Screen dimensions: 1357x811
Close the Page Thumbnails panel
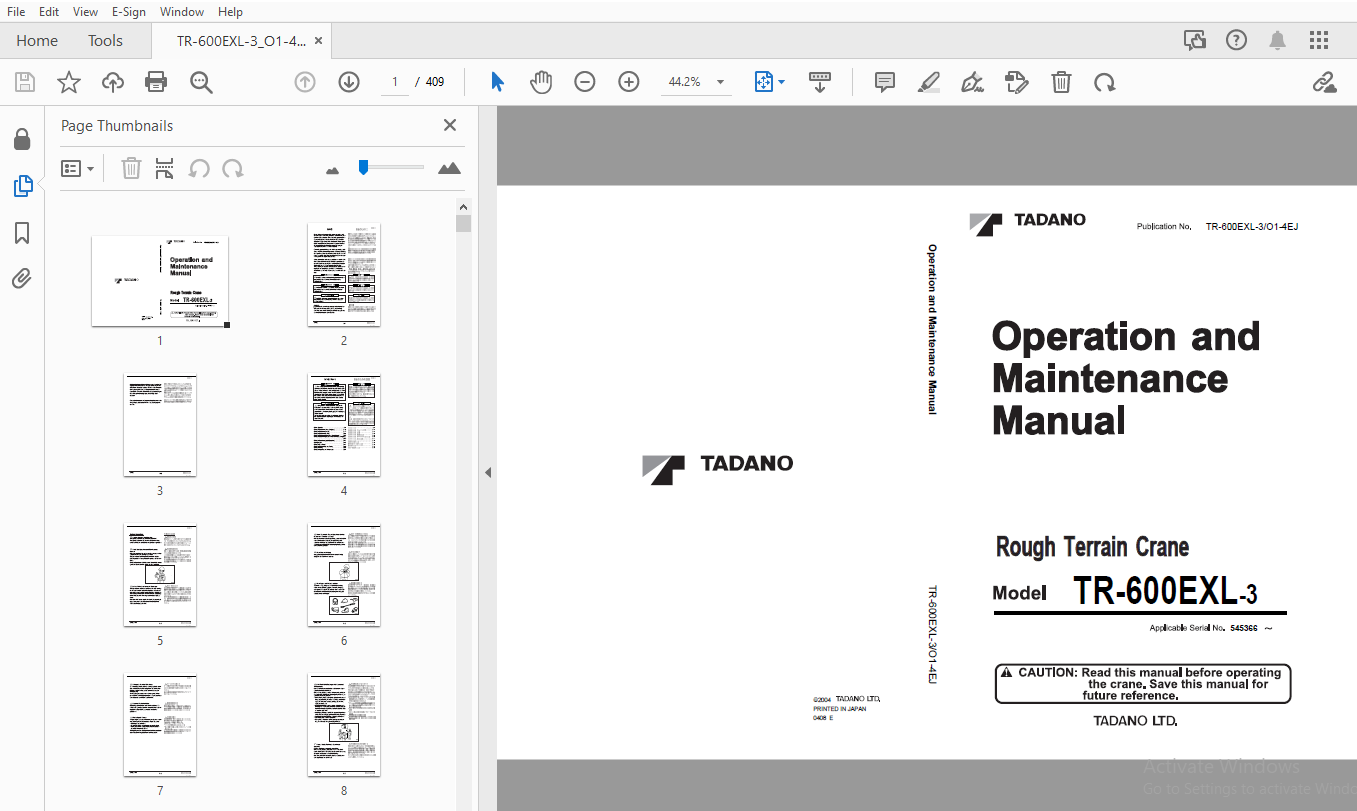(450, 125)
